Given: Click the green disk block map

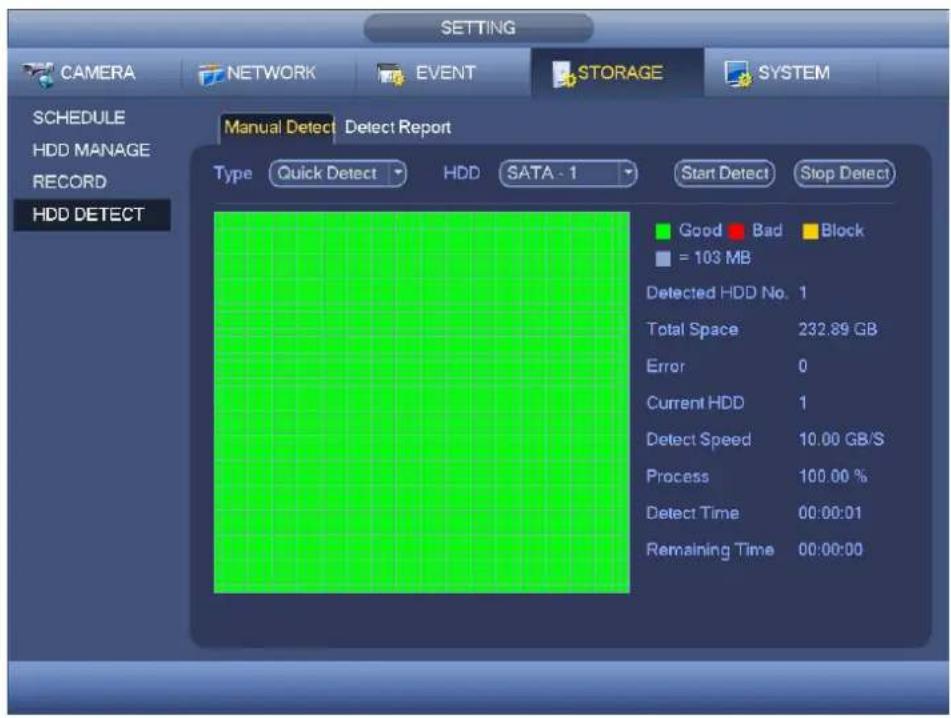Looking at the screenshot, I should [422, 402].
